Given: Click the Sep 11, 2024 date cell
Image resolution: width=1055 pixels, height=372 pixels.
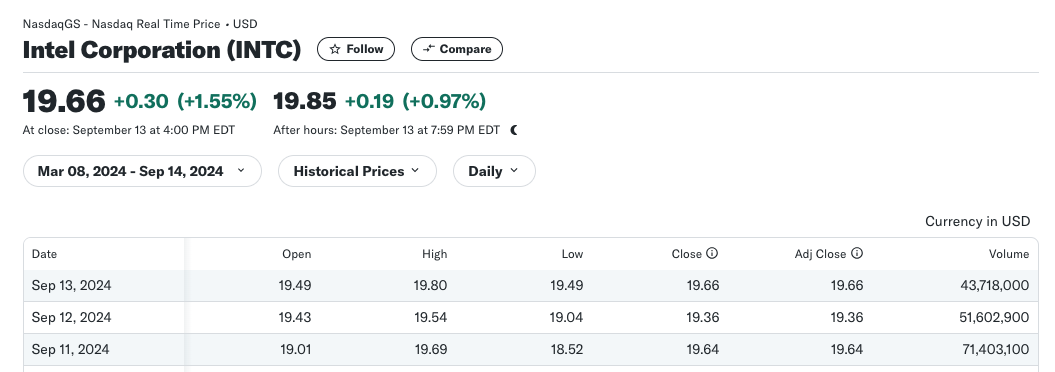Looking at the screenshot, I should coord(71,350).
